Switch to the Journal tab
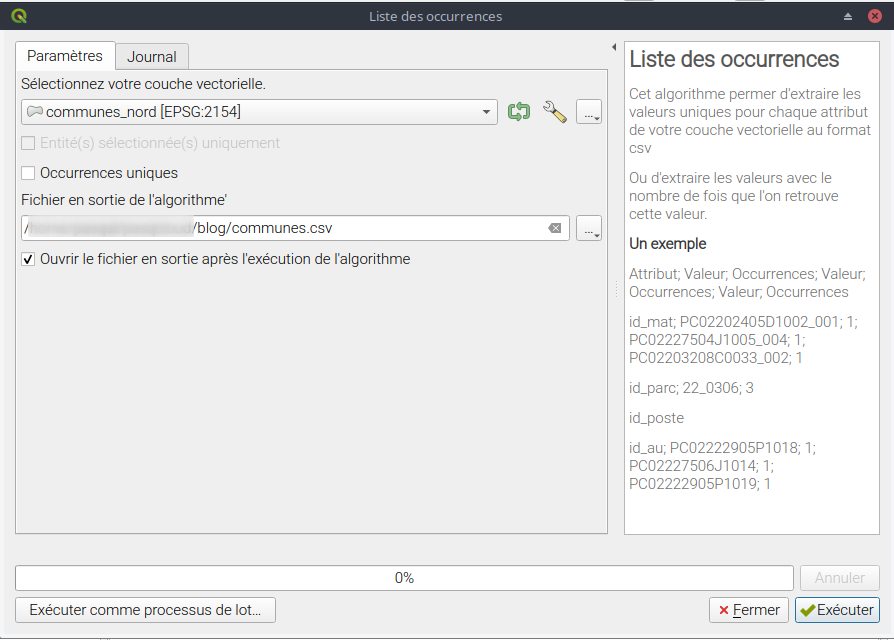The height and width of the screenshot is (640, 894). pyautogui.click(x=152, y=57)
